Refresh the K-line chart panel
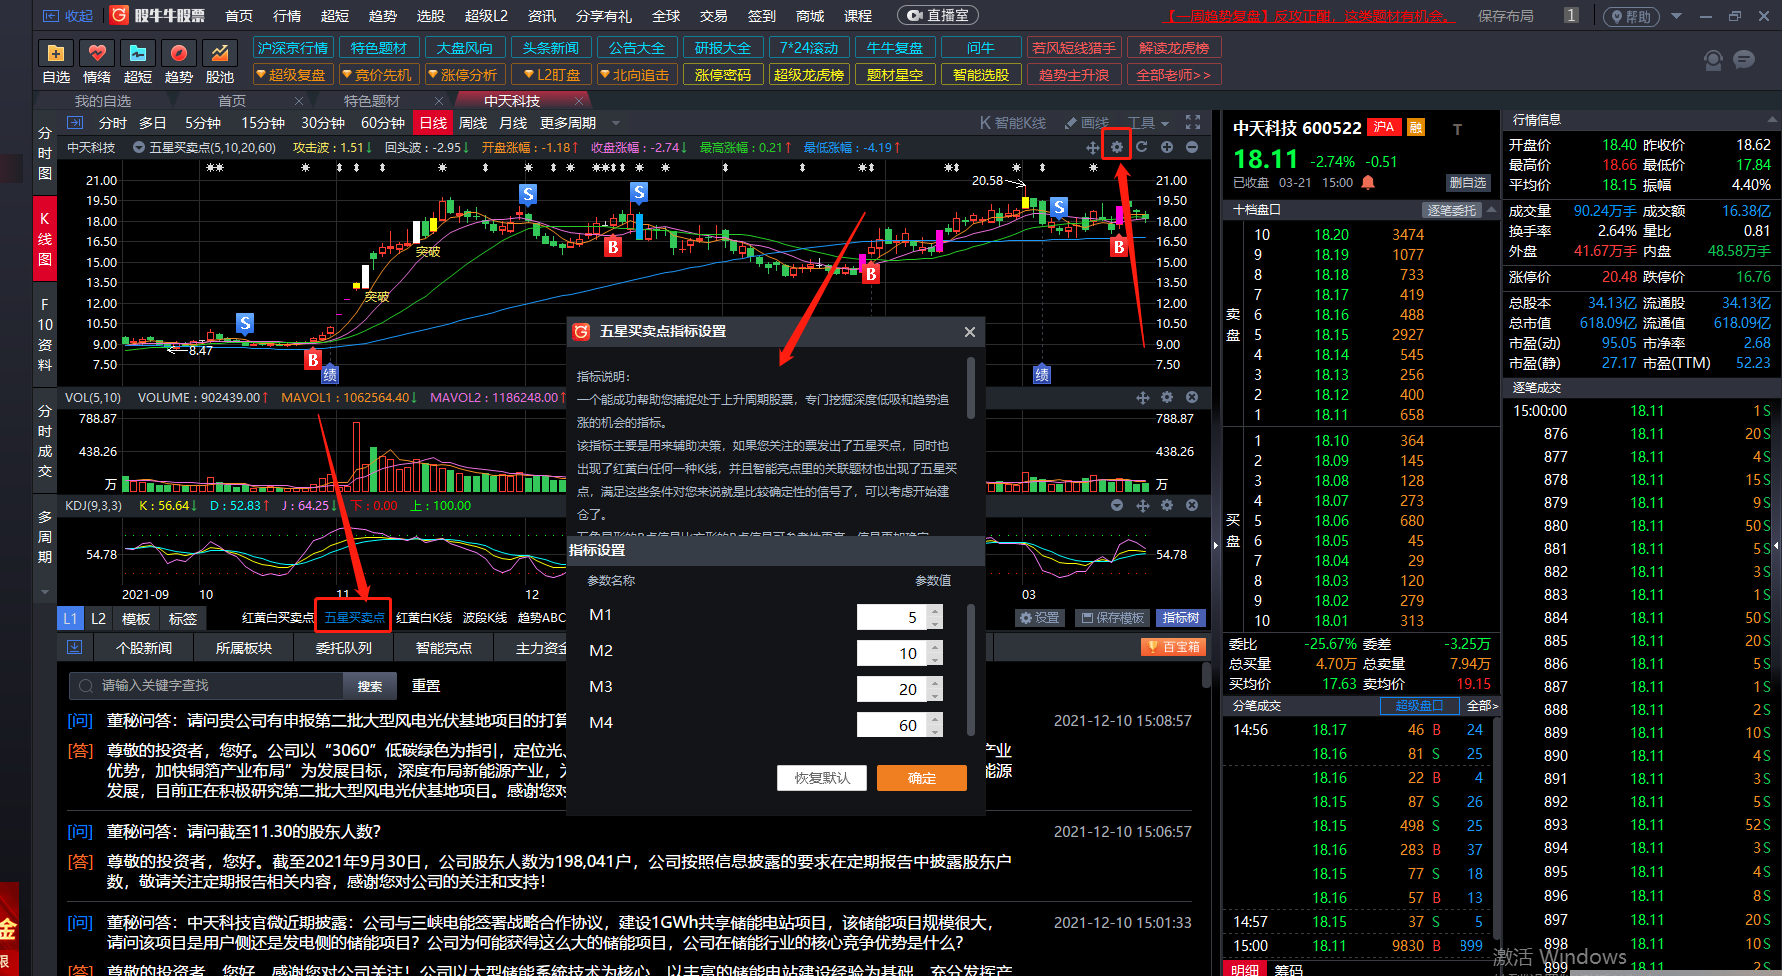This screenshot has width=1782, height=976. 1142,147
